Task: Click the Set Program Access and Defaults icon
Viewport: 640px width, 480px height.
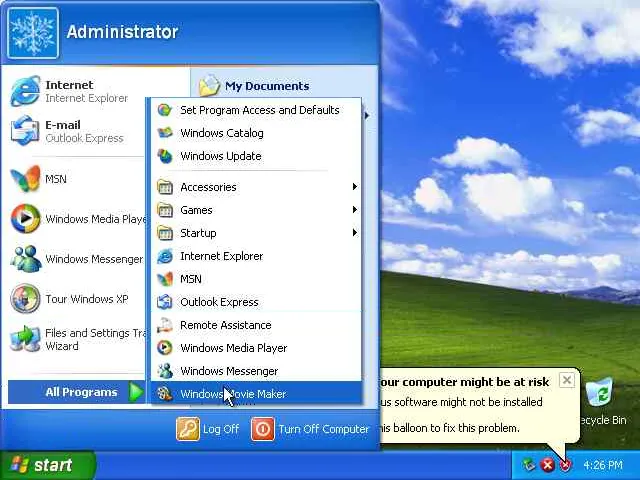Action: click(x=164, y=110)
